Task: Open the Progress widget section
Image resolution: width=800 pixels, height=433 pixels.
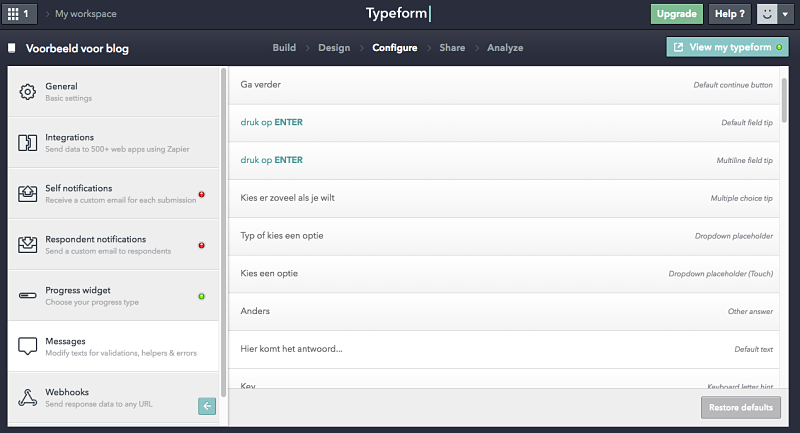Action: click(x=113, y=296)
